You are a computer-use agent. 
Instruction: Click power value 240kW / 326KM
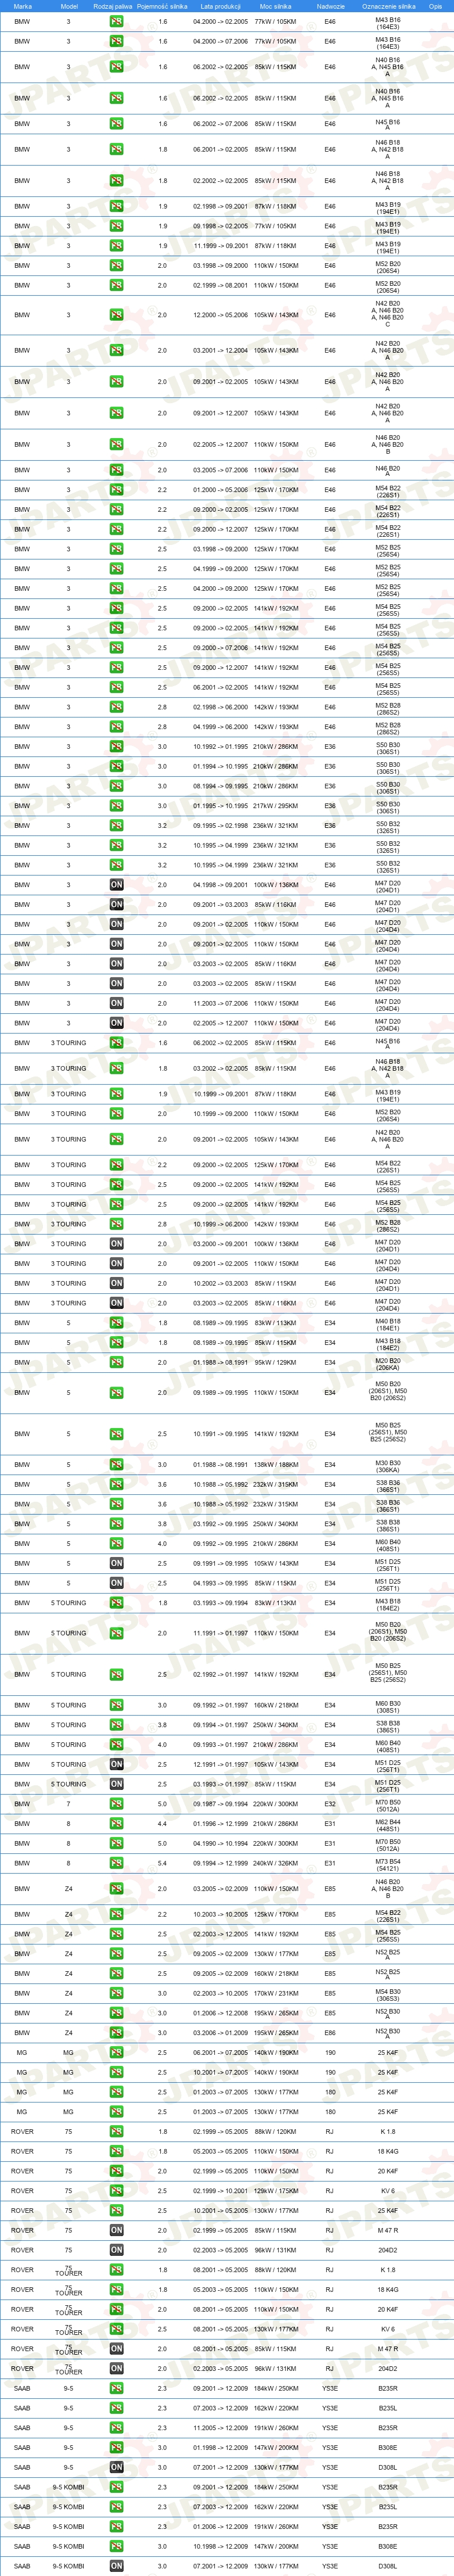pos(275,1863)
